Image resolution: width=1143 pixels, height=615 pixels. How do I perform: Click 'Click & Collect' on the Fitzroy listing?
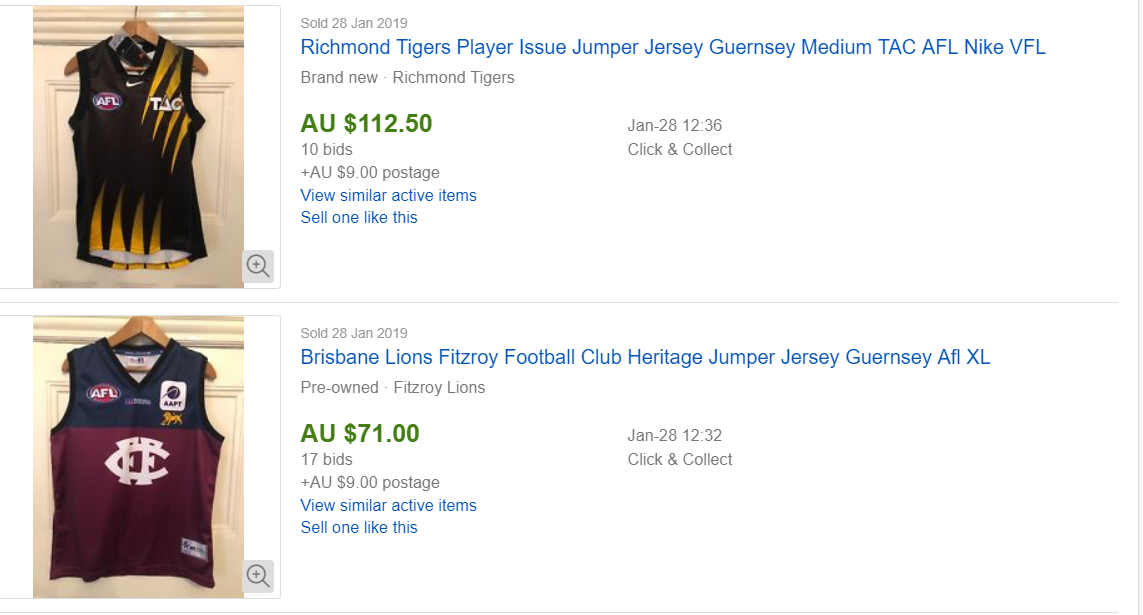[x=680, y=459]
